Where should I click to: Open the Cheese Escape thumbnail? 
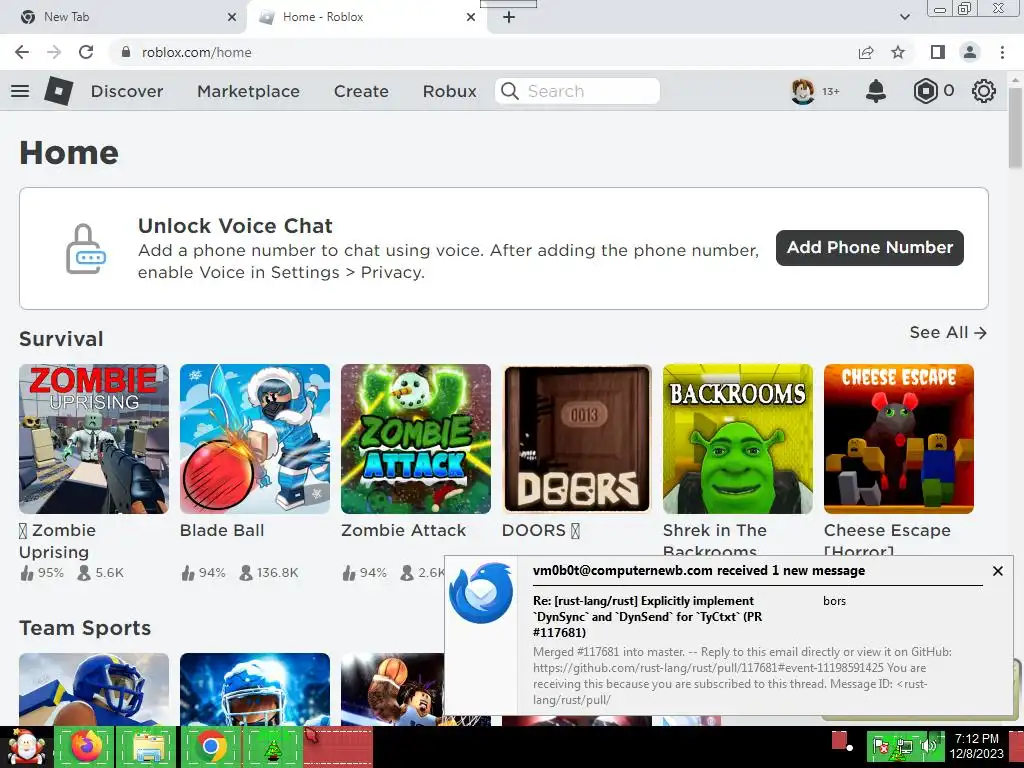pos(899,439)
